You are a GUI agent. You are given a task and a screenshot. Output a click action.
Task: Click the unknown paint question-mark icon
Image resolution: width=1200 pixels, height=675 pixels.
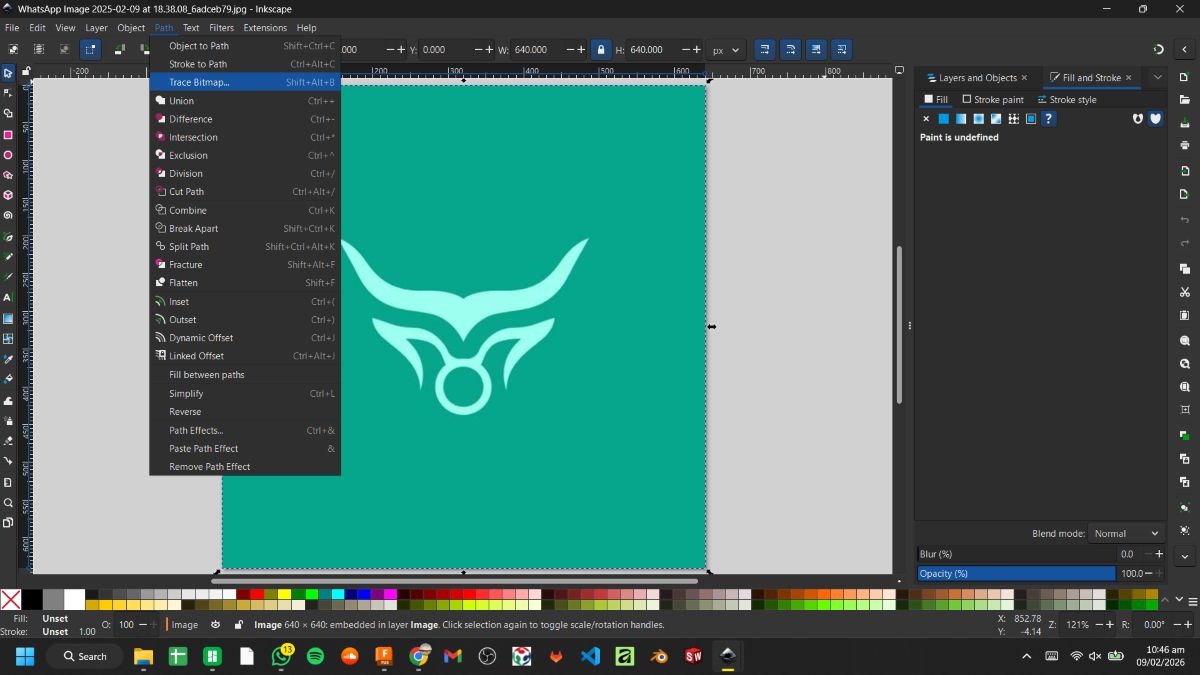tap(1047, 118)
